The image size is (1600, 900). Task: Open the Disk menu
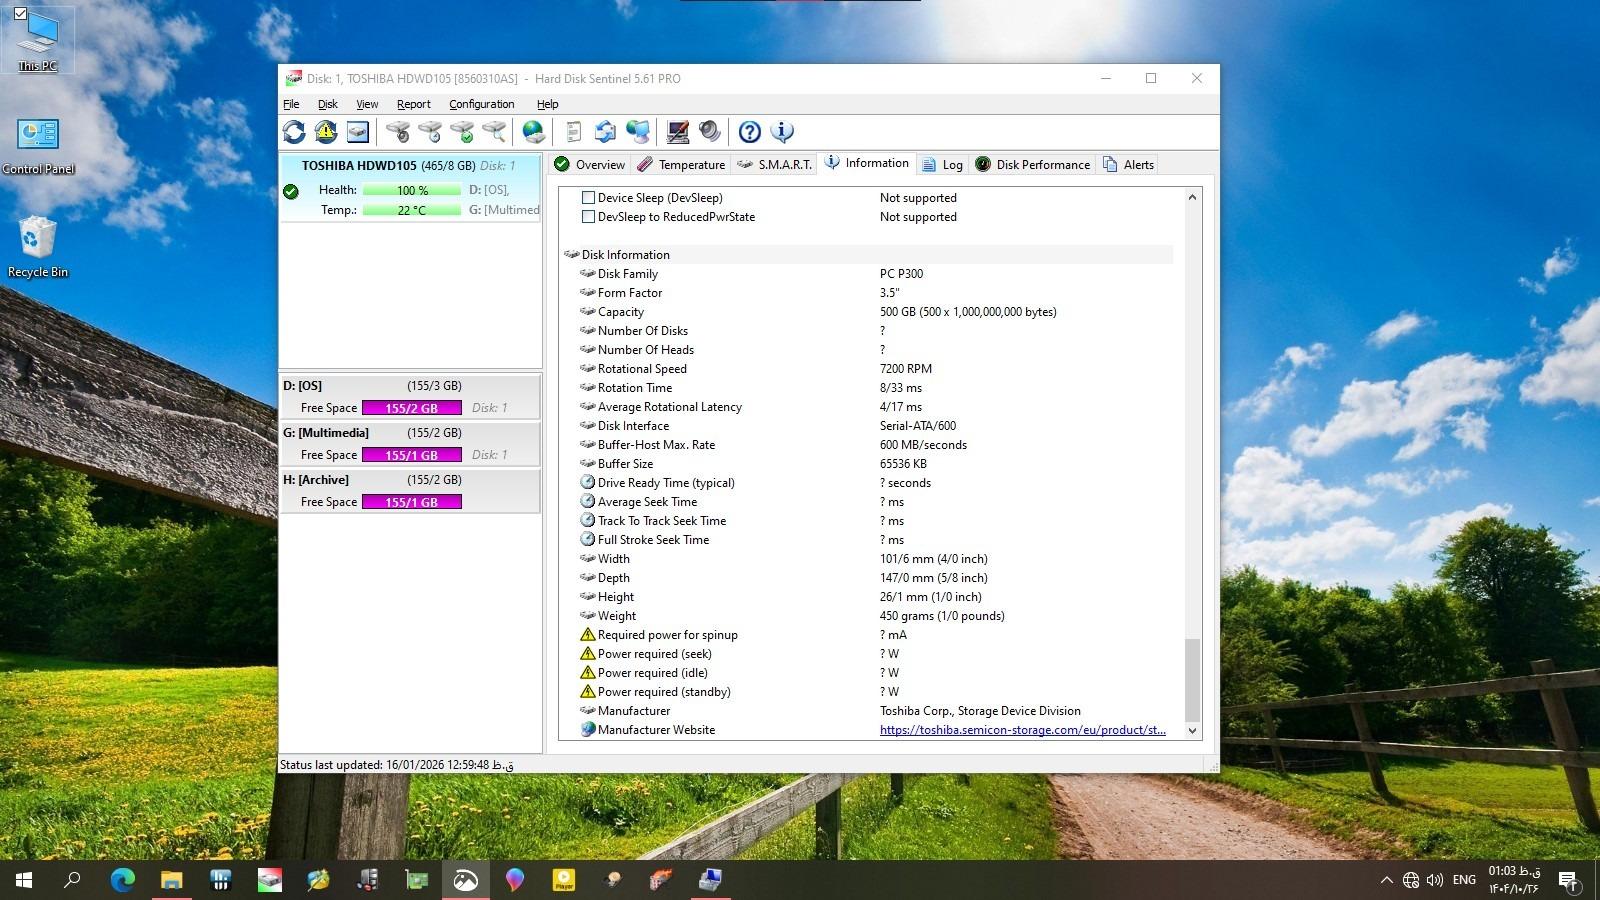(x=327, y=104)
